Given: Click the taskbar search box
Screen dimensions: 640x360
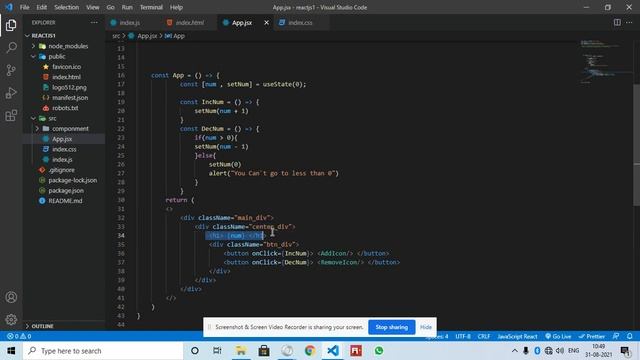Looking at the screenshot, I should point(103,351).
